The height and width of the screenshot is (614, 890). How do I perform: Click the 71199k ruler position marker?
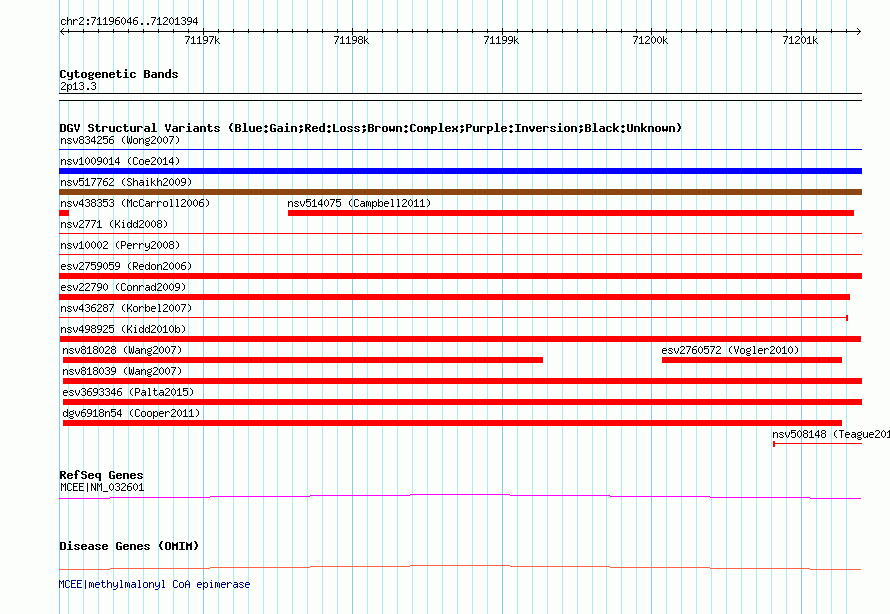500,40
